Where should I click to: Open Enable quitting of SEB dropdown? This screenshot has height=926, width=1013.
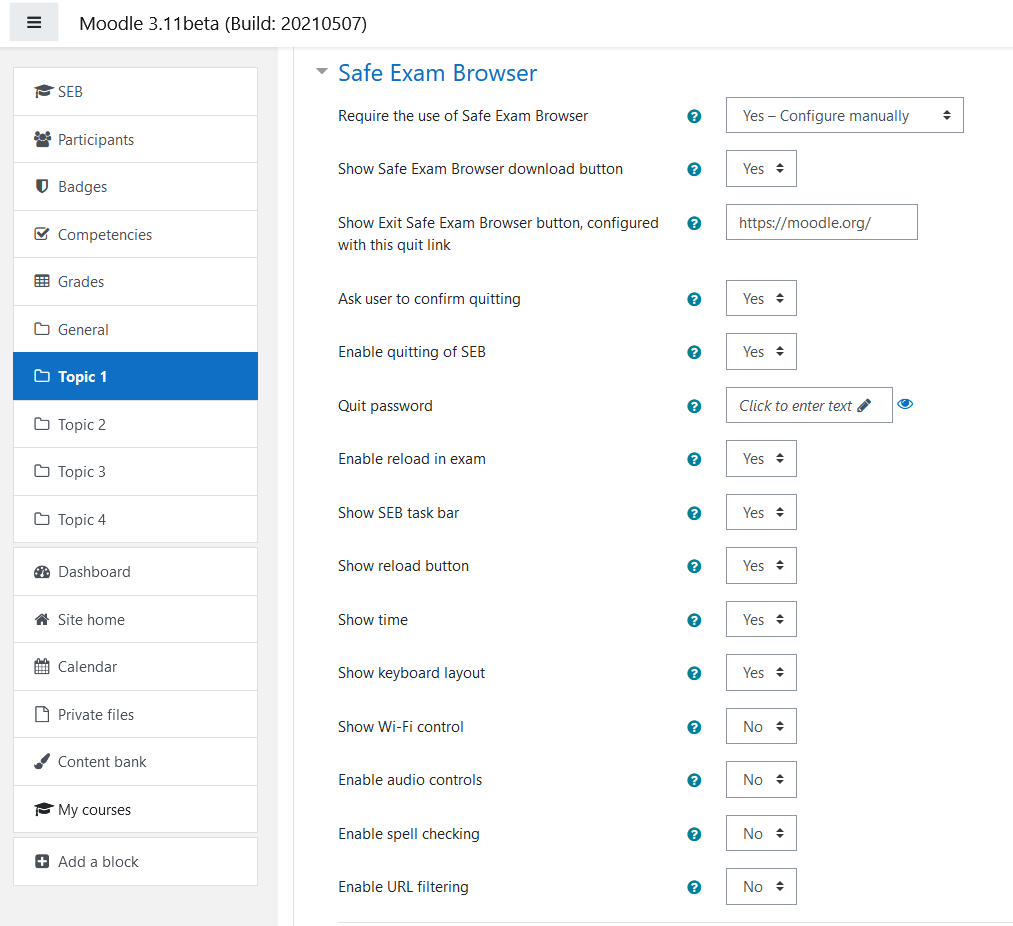761,352
